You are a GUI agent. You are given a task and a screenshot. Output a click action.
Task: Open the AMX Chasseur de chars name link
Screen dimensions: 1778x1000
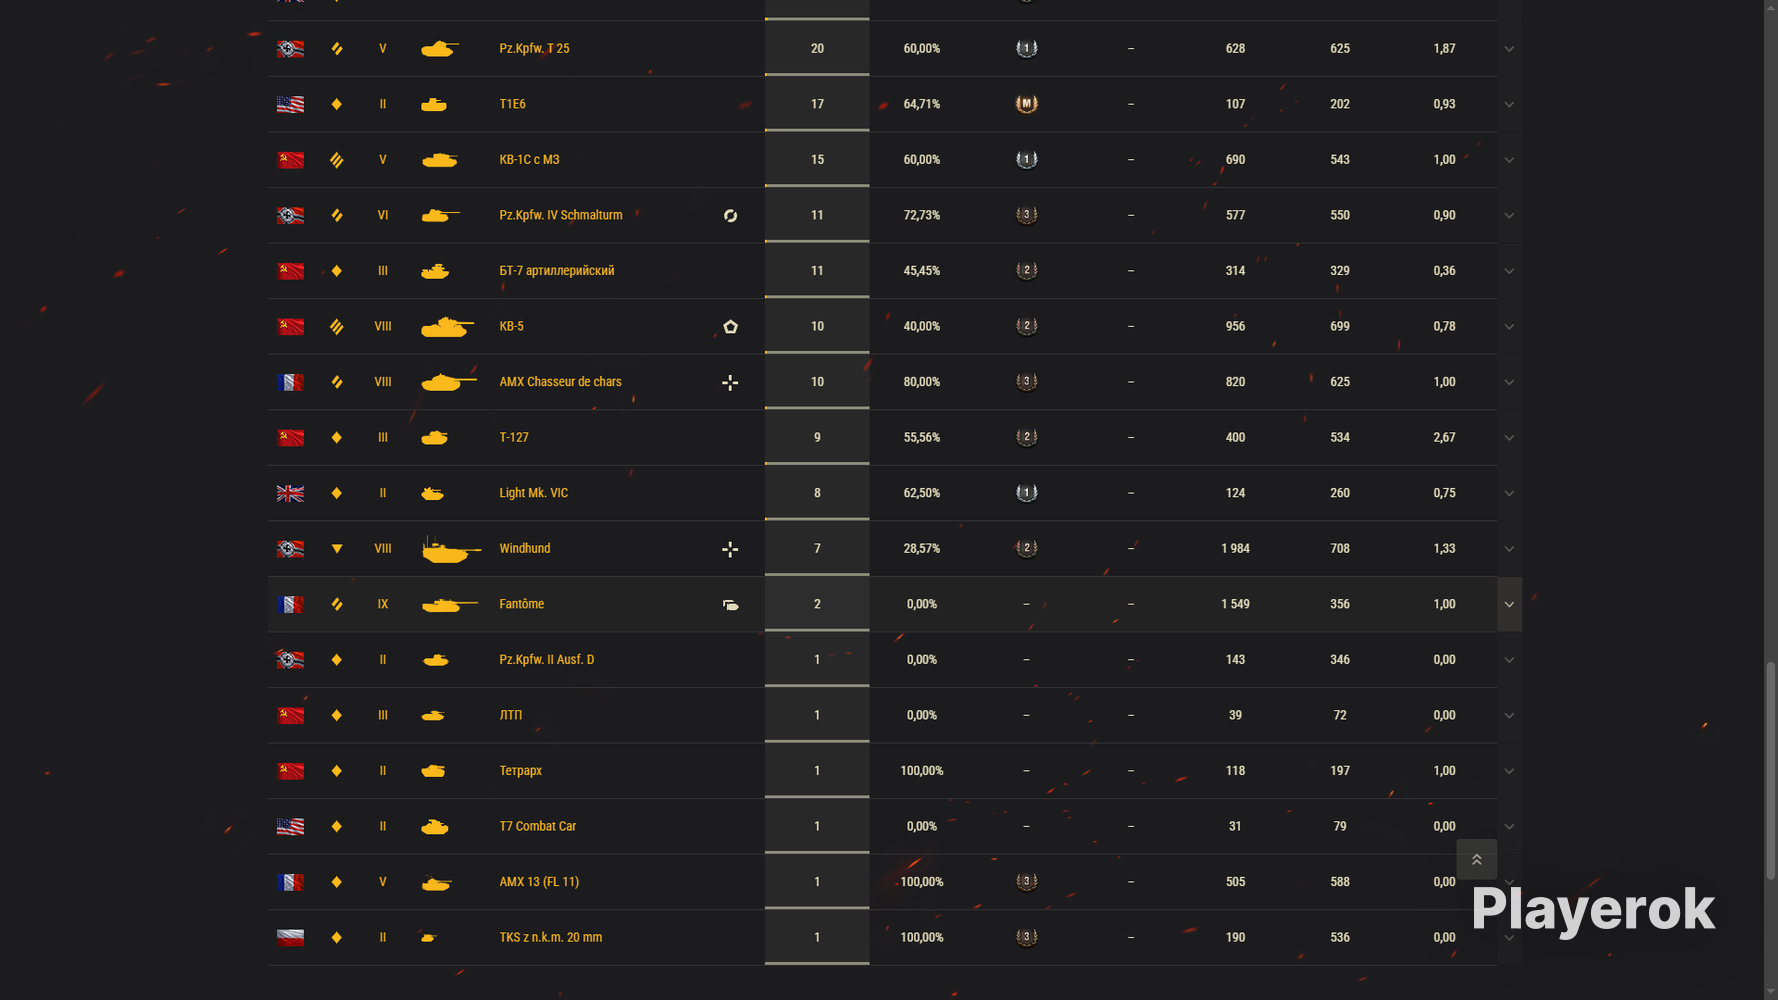click(560, 382)
